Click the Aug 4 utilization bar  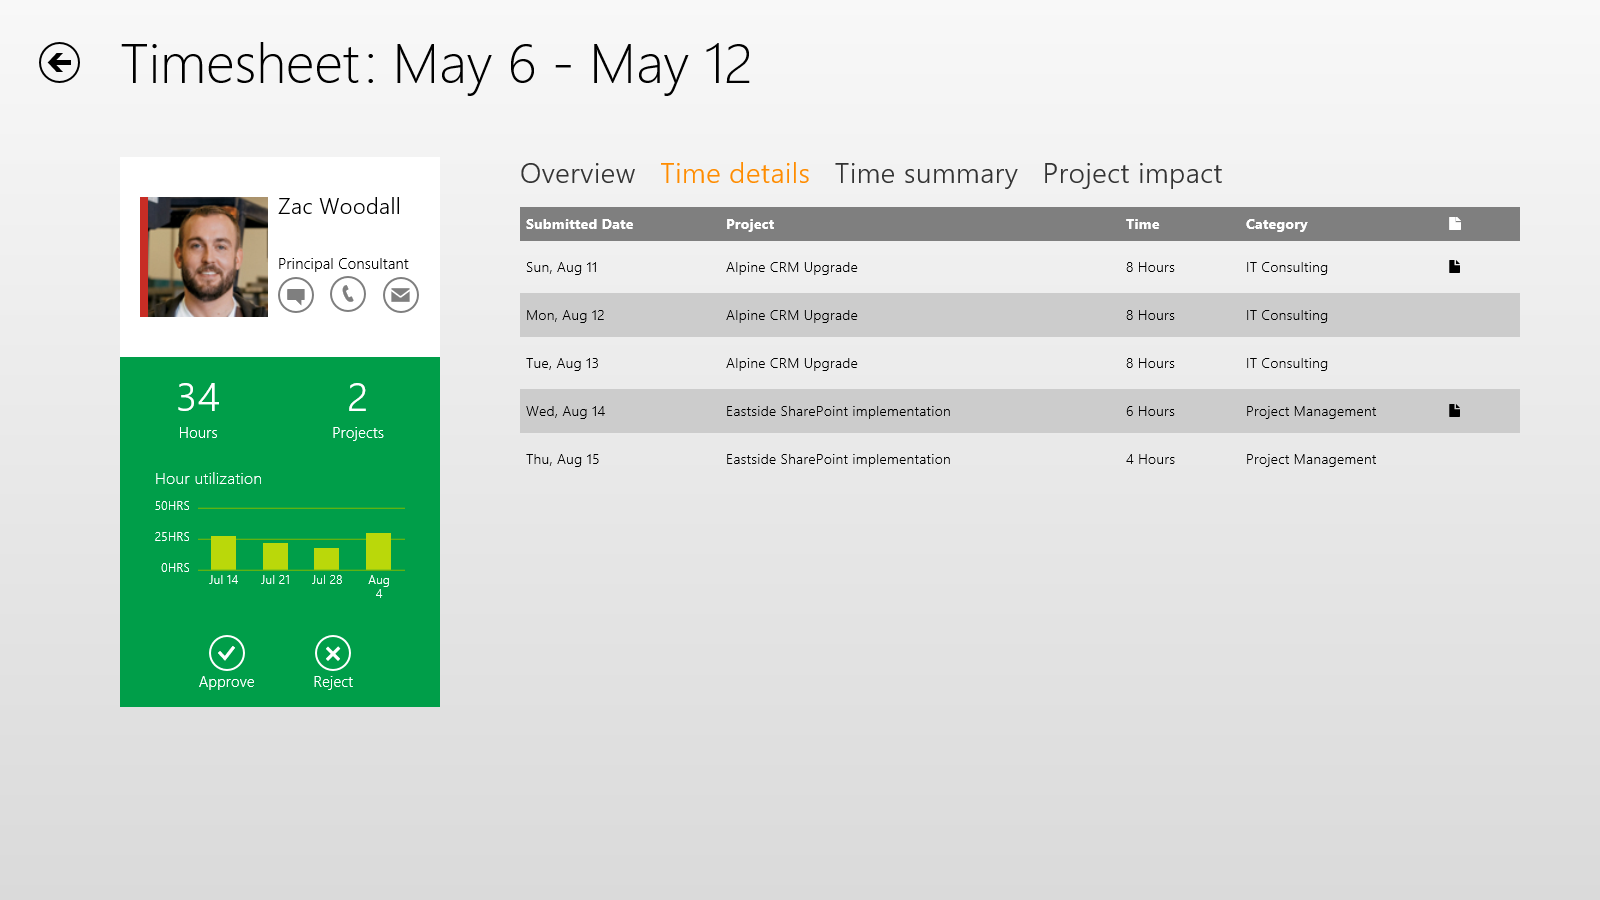click(x=378, y=551)
